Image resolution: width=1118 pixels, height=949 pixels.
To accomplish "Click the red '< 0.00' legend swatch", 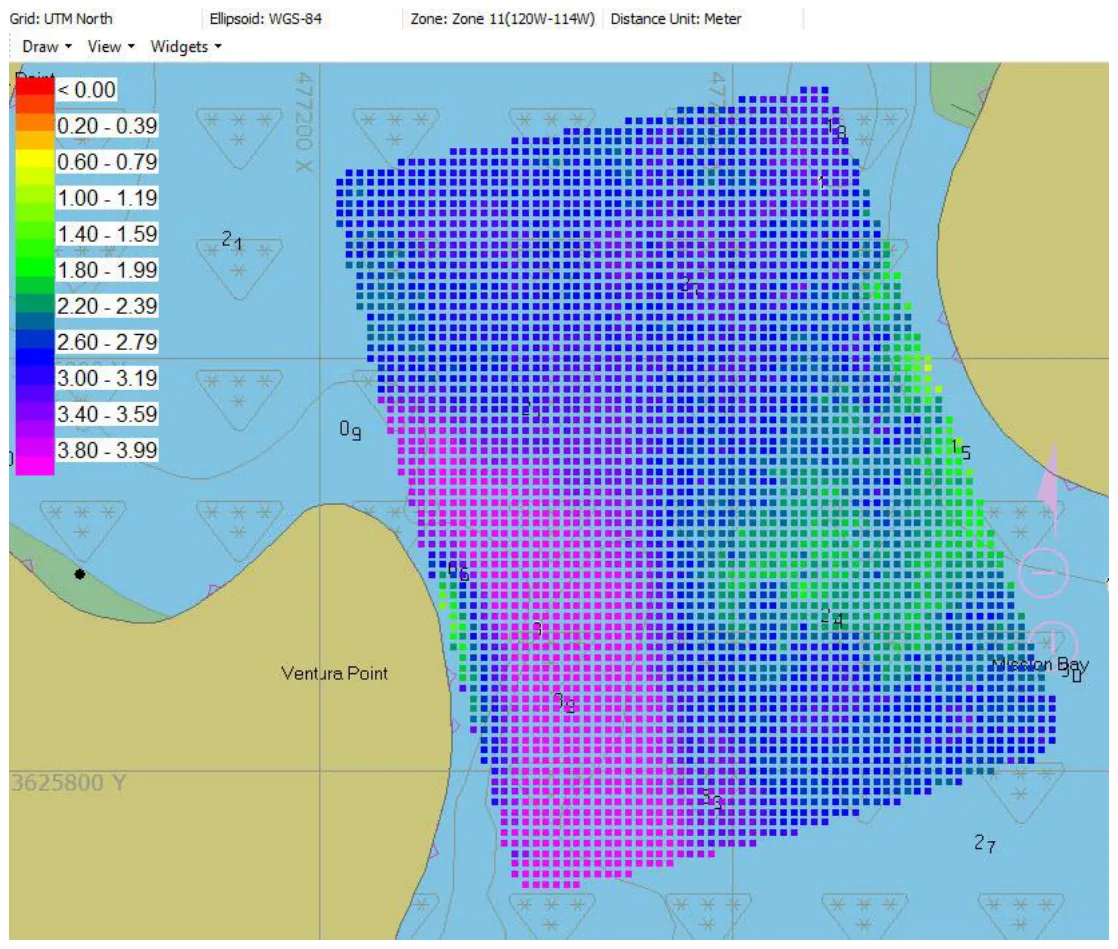I will point(35,86).
